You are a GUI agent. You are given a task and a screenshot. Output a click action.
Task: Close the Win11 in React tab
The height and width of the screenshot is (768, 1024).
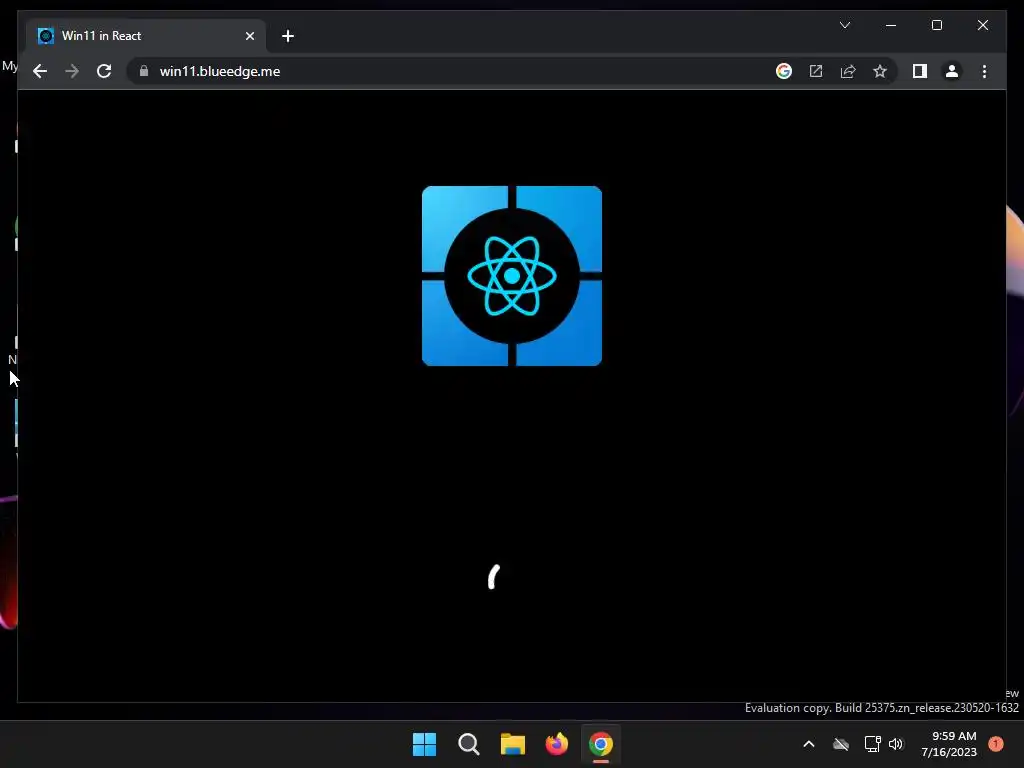point(249,36)
